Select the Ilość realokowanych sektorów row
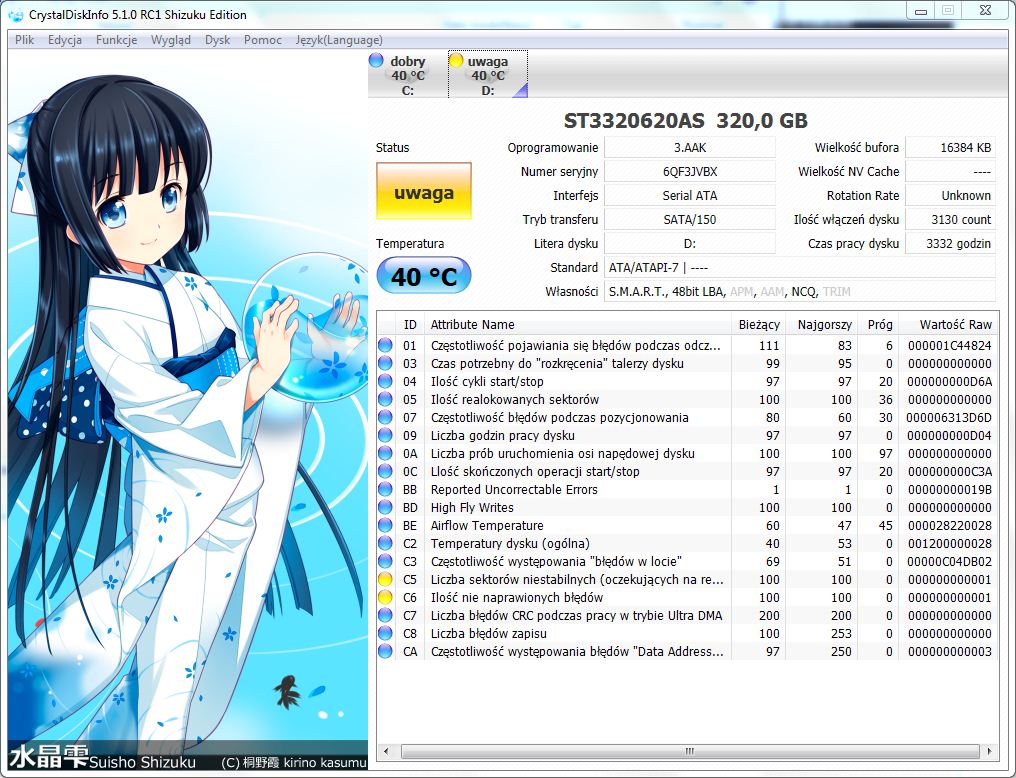The width and height of the screenshot is (1016, 778). pos(687,400)
